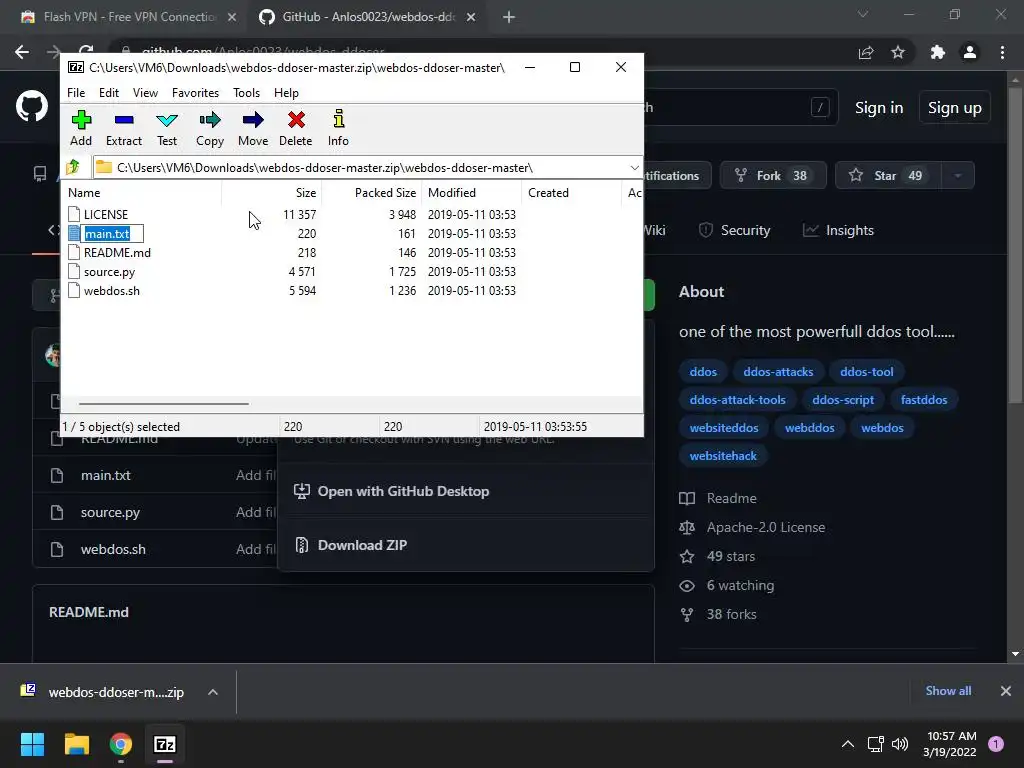Select source.py in the 7-Zip file list
This screenshot has width=1024, height=768.
(x=109, y=272)
